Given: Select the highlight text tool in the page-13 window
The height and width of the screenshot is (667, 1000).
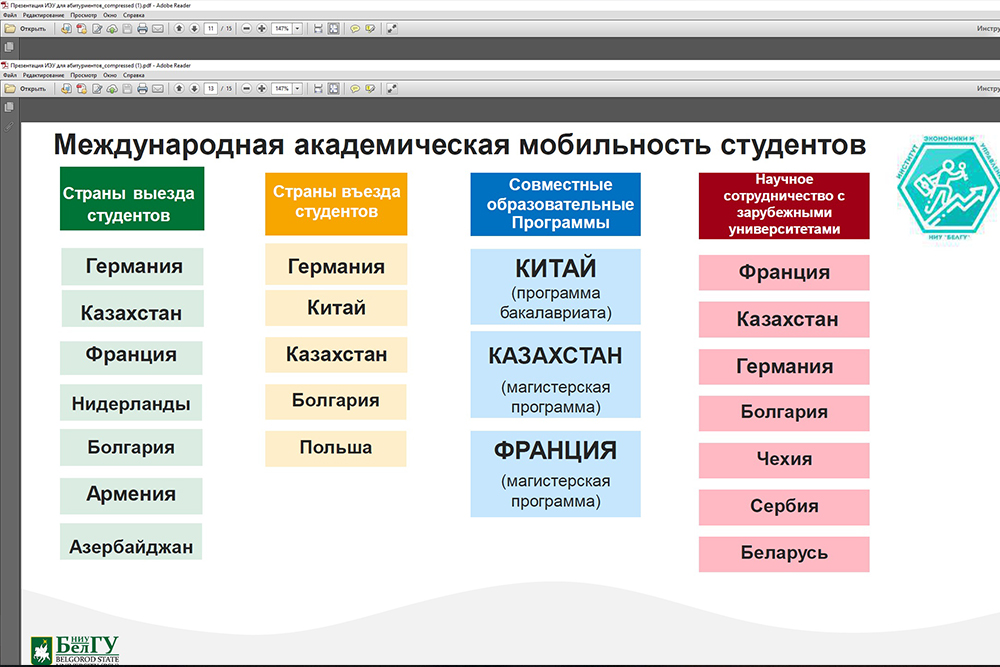Looking at the screenshot, I should click(x=370, y=89).
